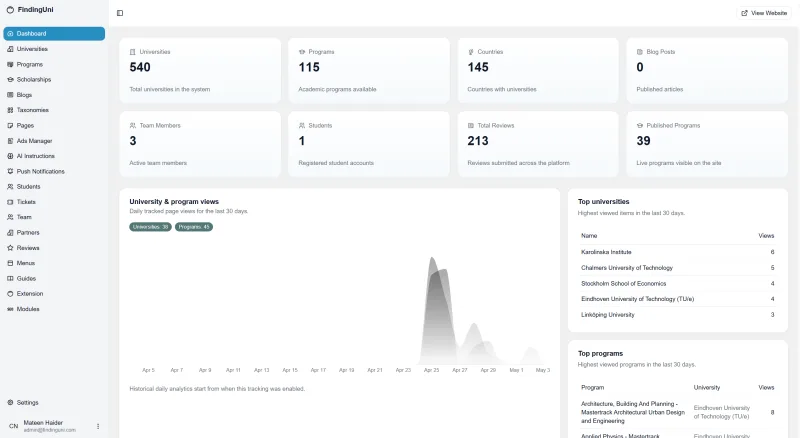This screenshot has width=800, height=438.
Task: Open the Programs 115 stat card
Action: (369, 70)
